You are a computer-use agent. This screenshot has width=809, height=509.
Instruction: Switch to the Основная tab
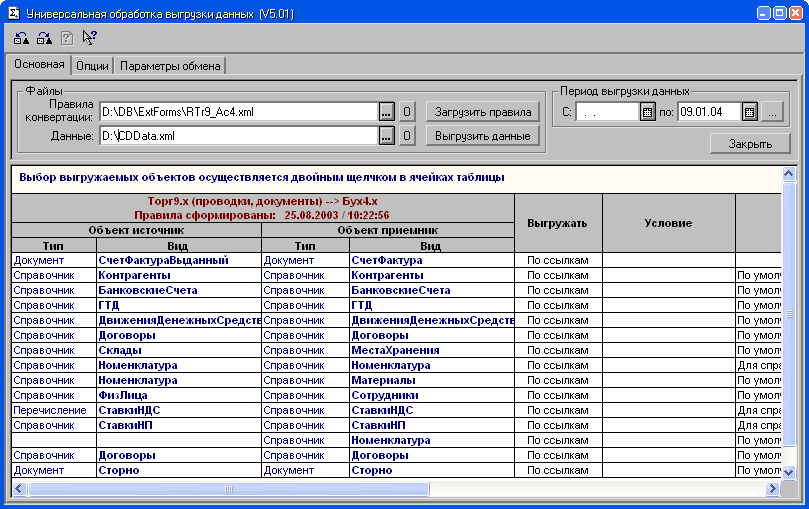pyautogui.click(x=39, y=64)
